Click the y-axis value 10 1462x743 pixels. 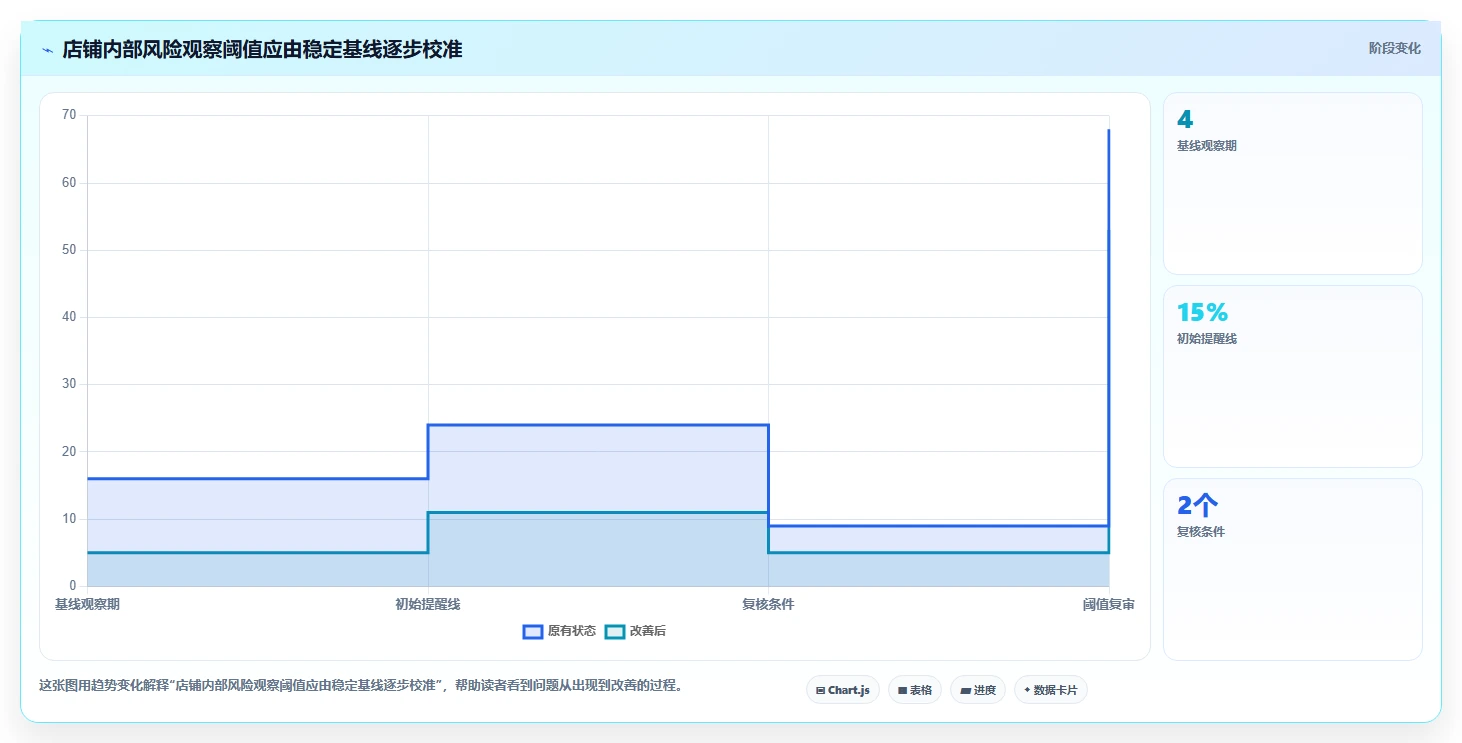click(69, 518)
